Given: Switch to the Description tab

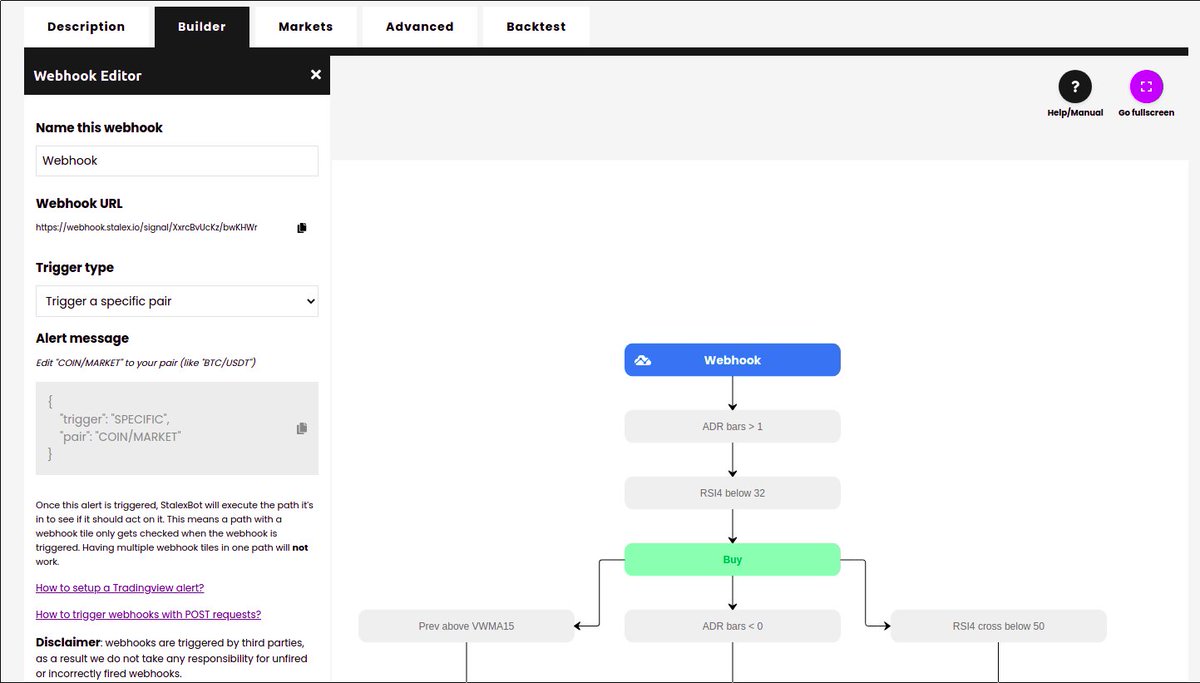Looking at the screenshot, I should tap(86, 27).
